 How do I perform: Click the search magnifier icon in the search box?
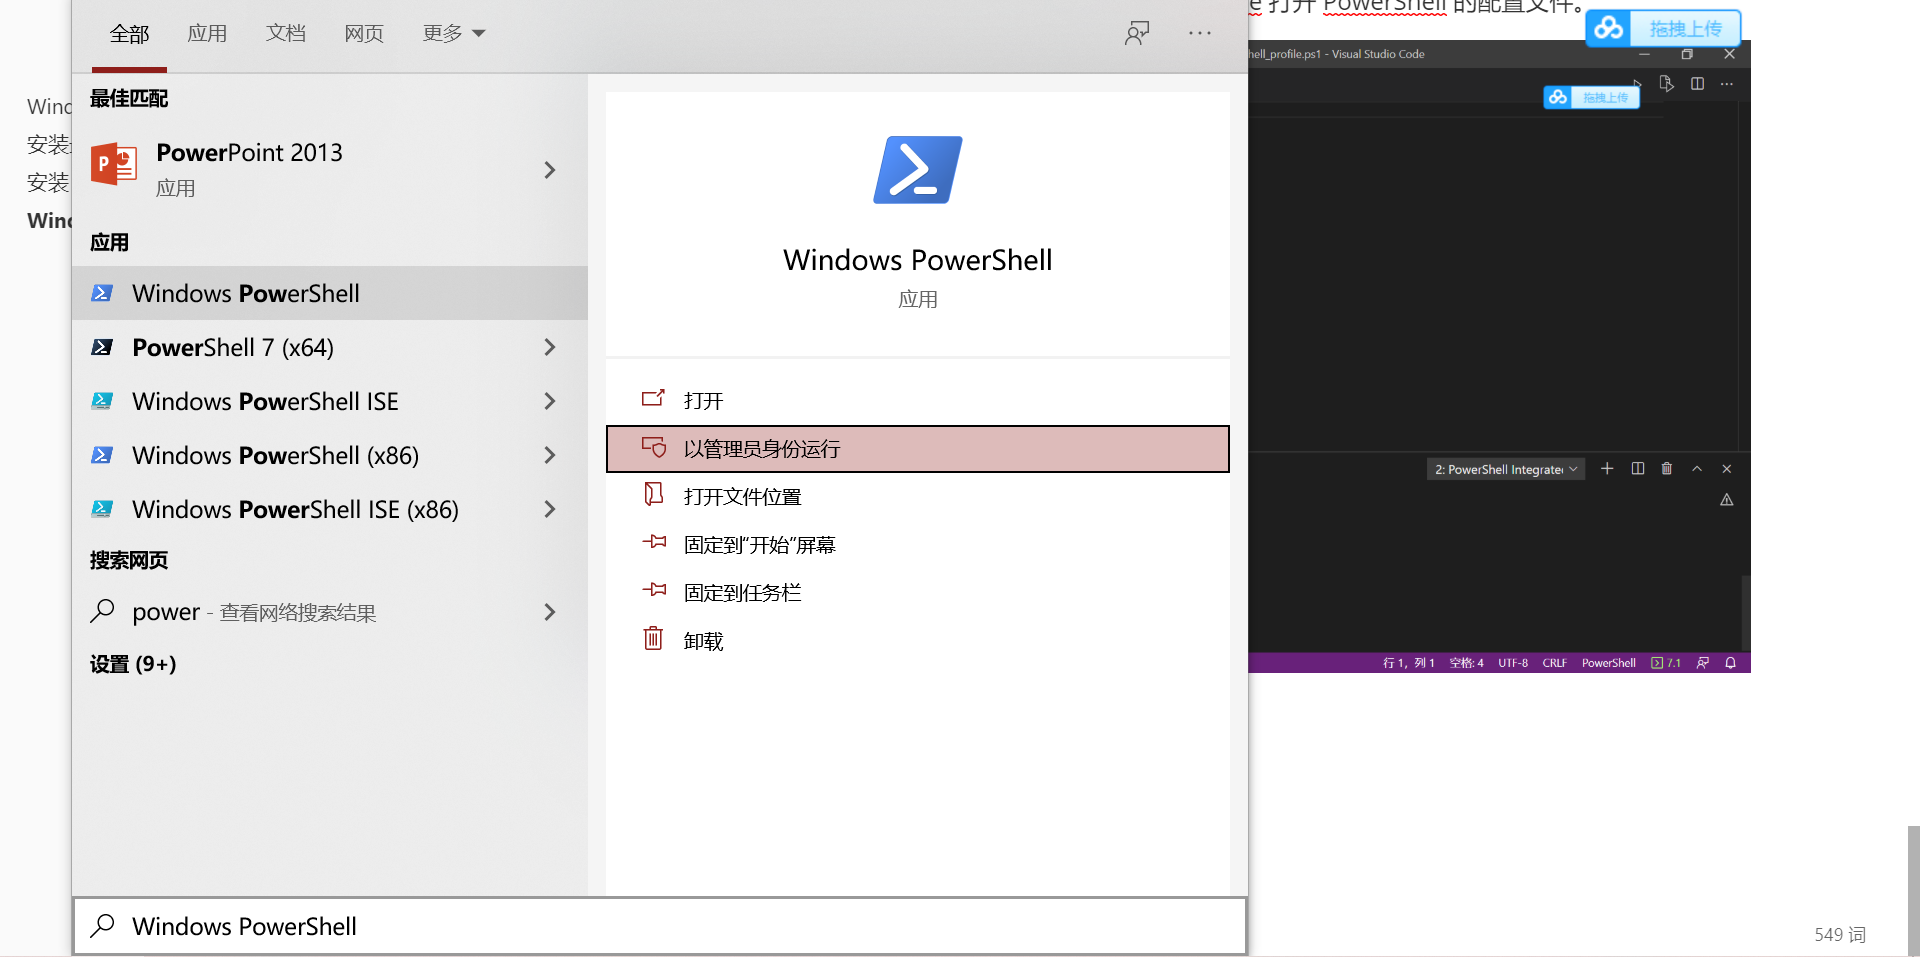(x=102, y=926)
